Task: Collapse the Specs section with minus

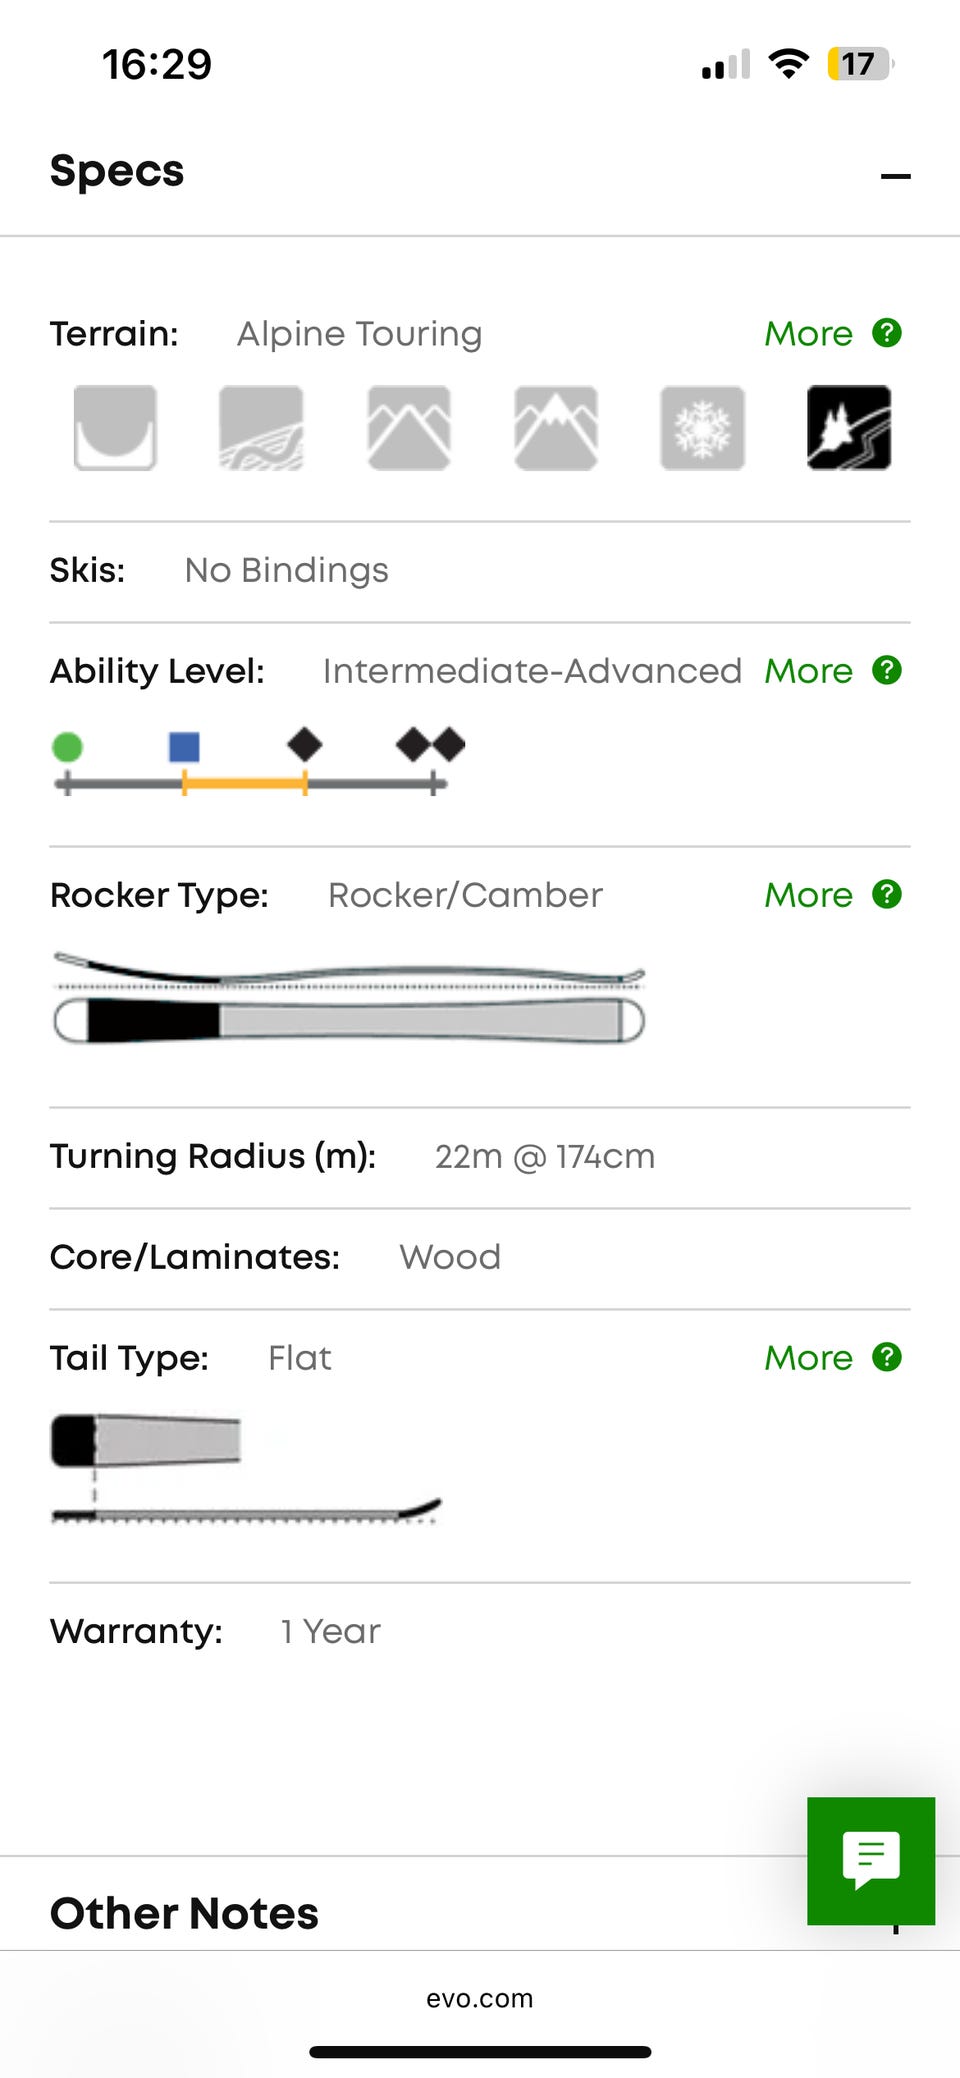Action: [x=895, y=177]
